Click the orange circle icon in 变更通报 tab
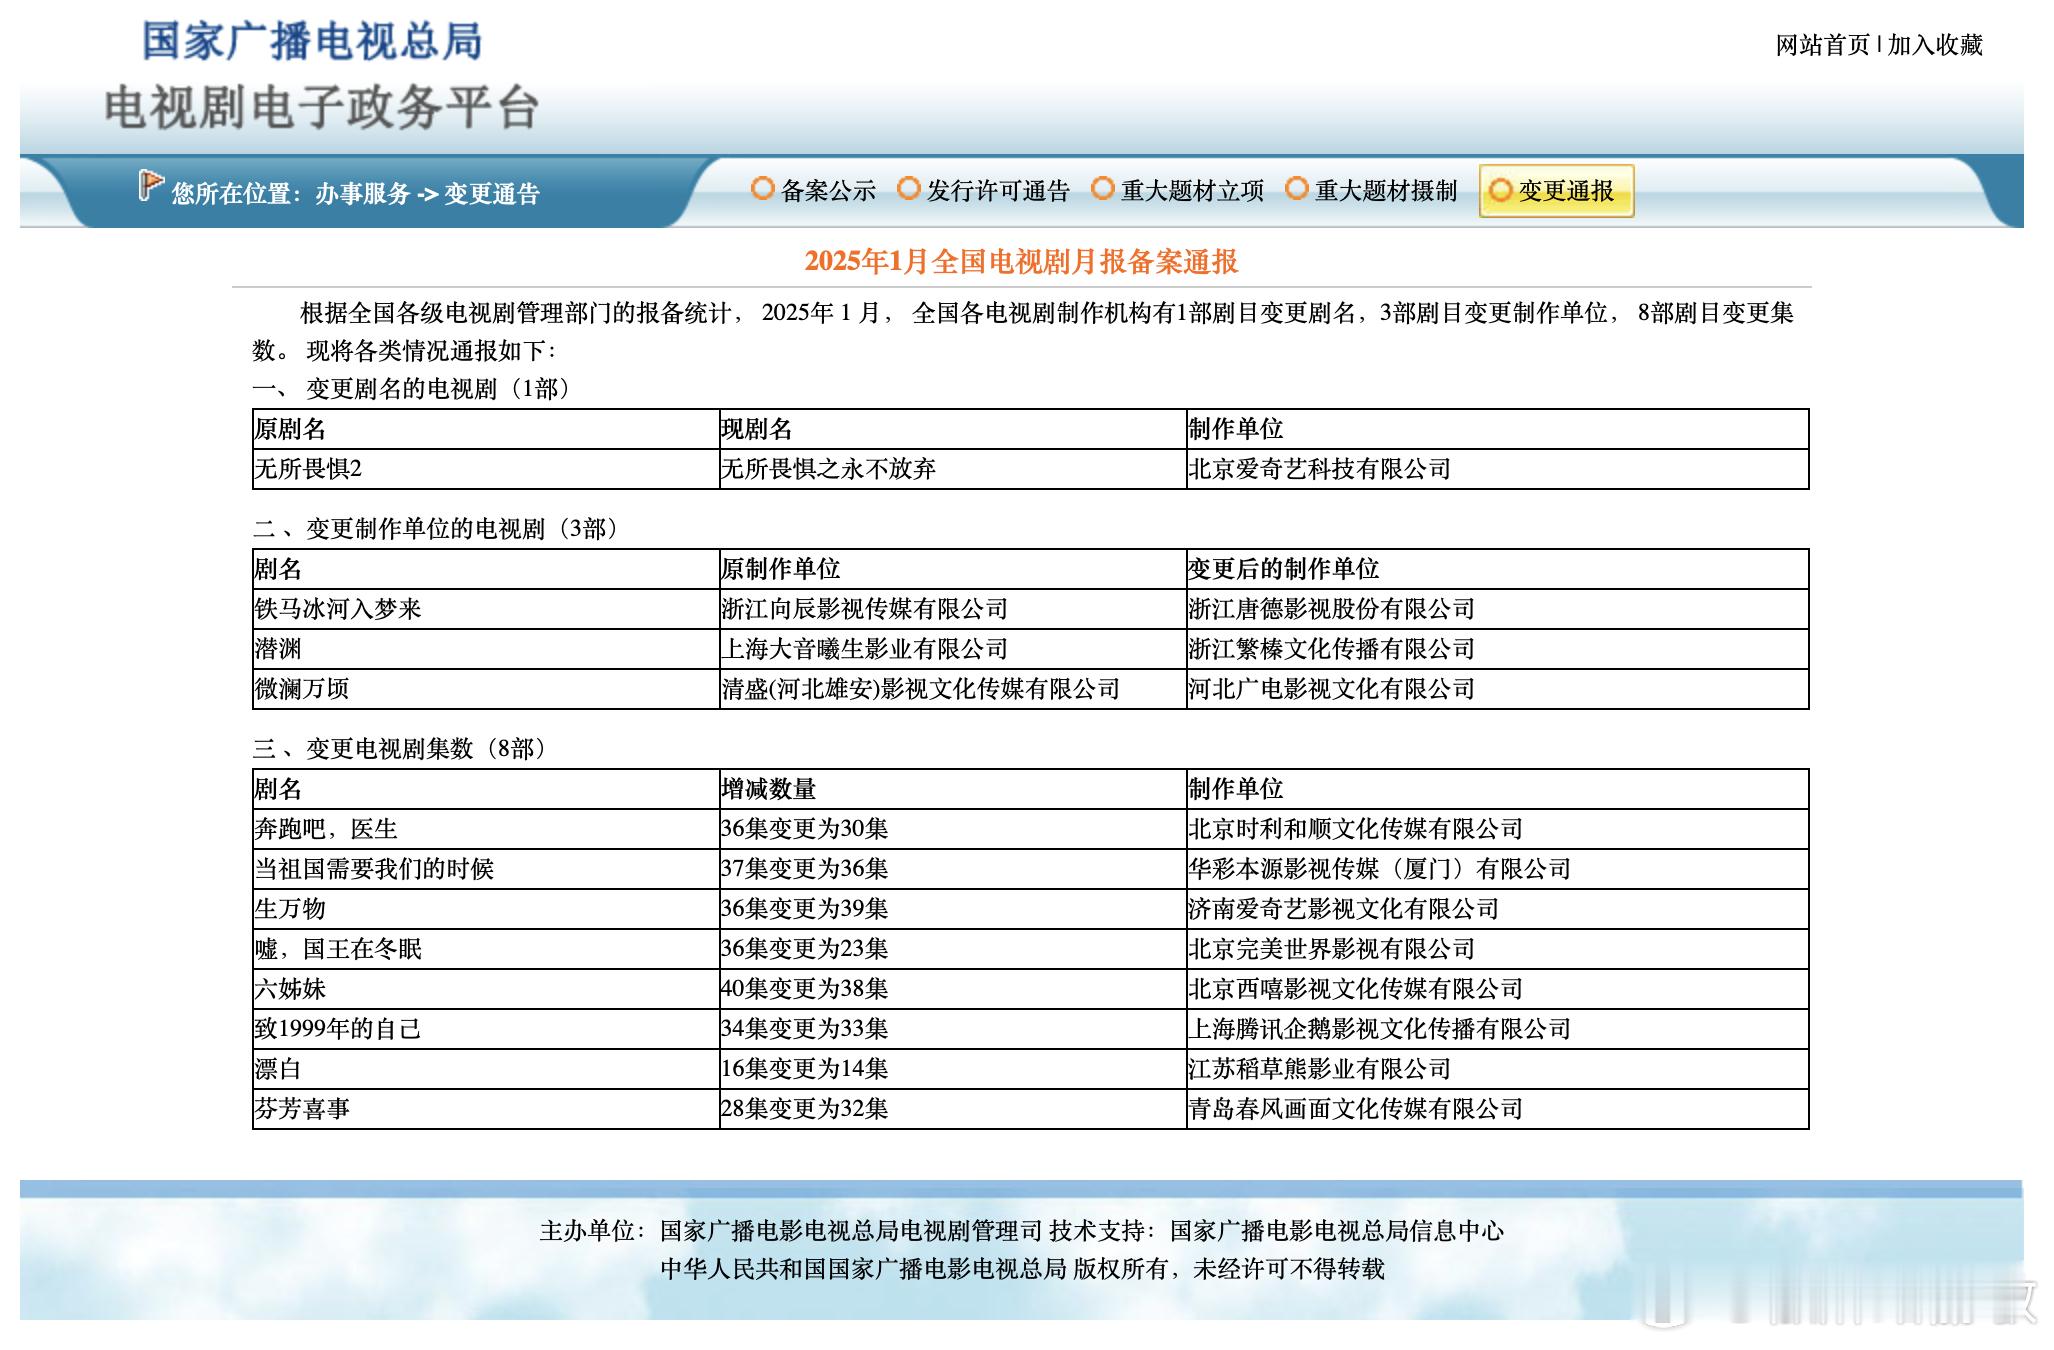2054x1350 pixels. [x=1501, y=190]
